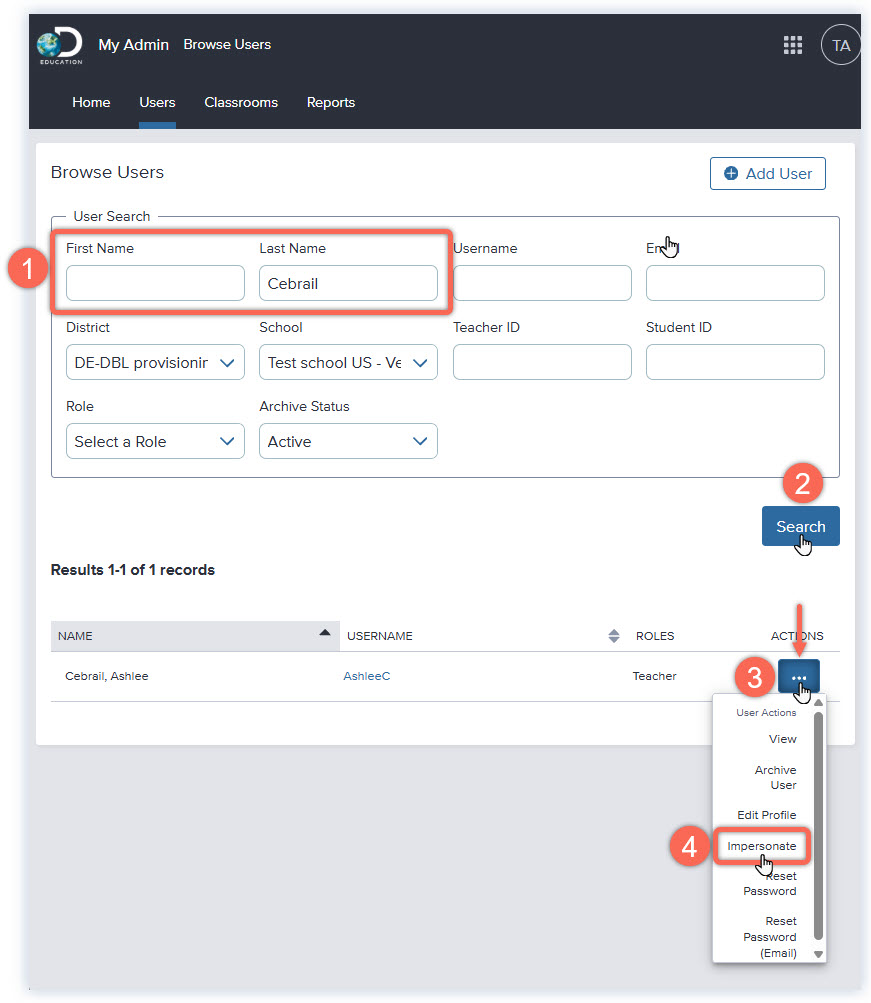
Task: Open the TA user avatar menu
Action: coord(840,45)
